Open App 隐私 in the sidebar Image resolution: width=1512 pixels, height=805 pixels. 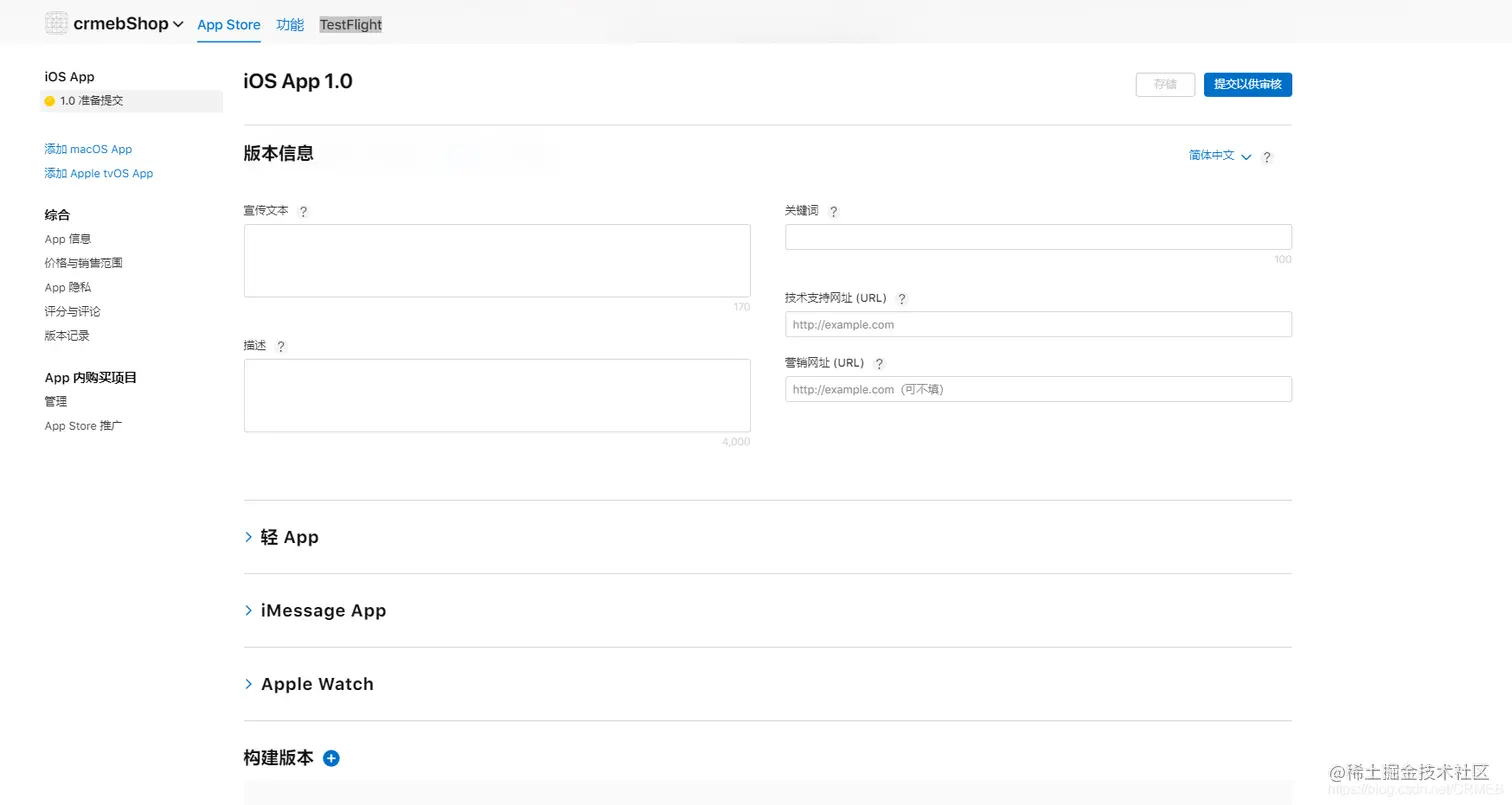(68, 287)
